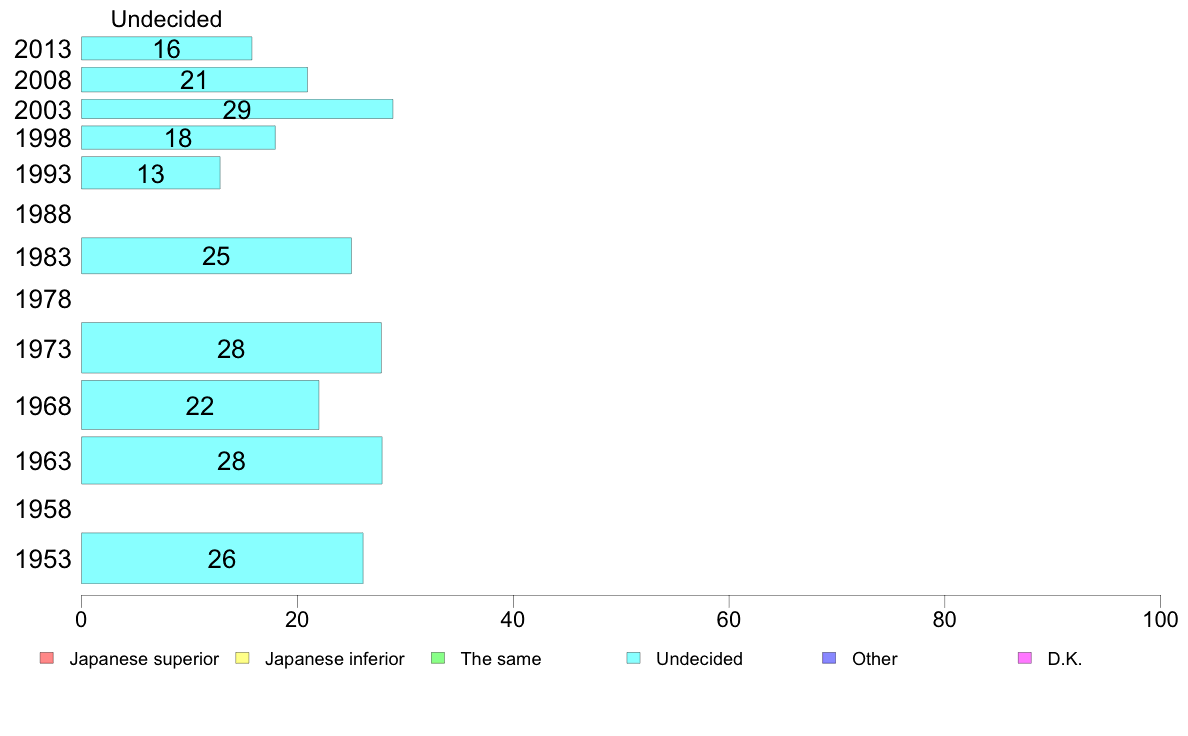The width and height of the screenshot is (1188, 736).
Task: Select the 1953 bar with value 26
Action: click(222, 559)
